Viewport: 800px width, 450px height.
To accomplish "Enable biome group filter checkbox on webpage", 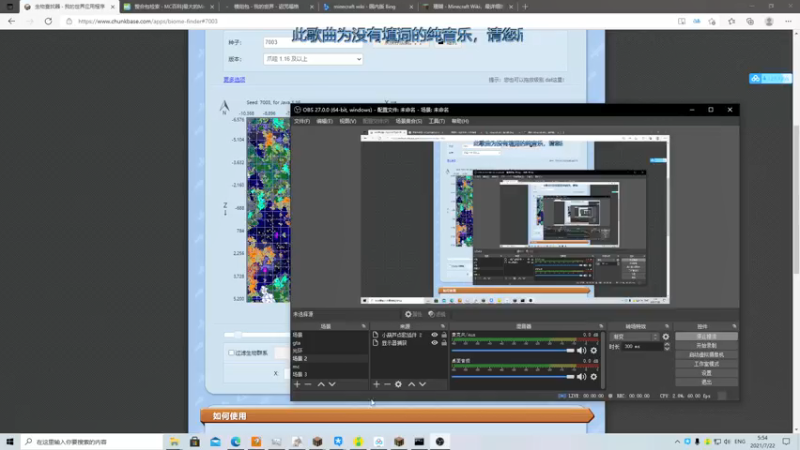I will (x=231, y=353).
